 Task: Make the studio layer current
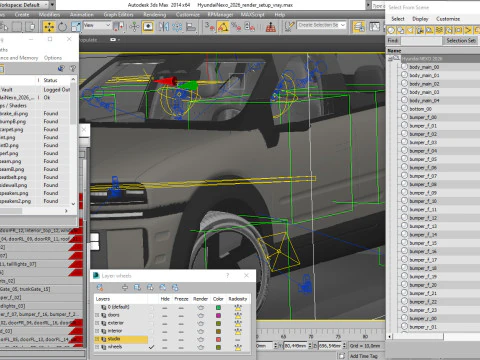coord(151,339)
